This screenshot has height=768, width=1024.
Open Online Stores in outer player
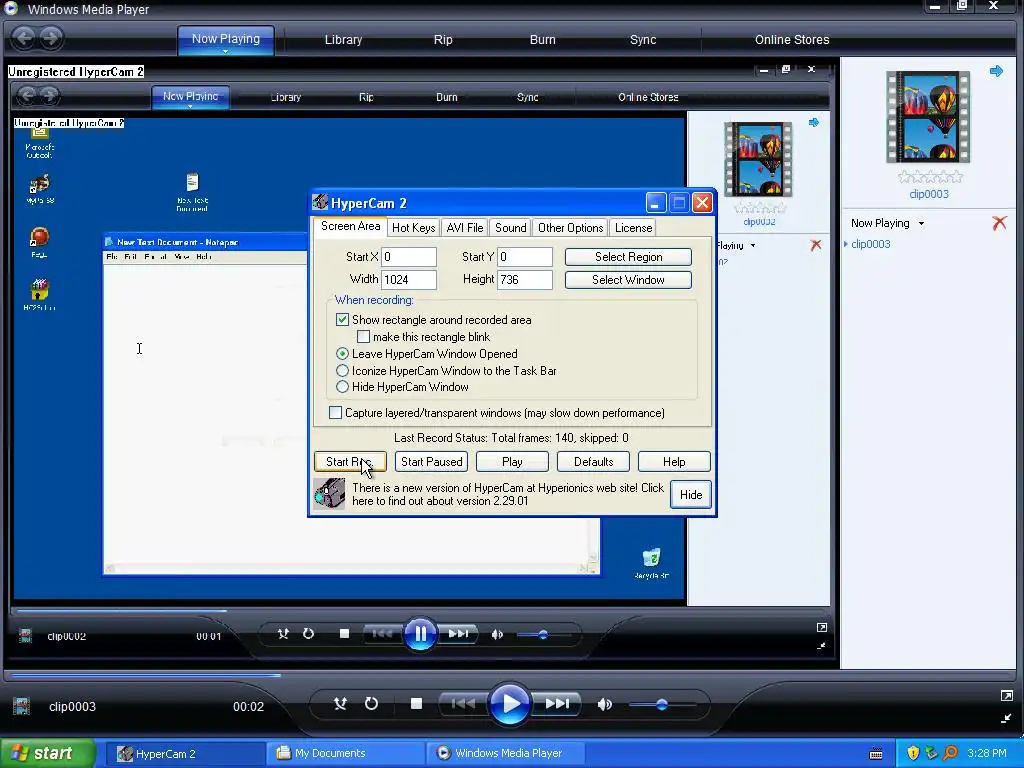(792, 40)
